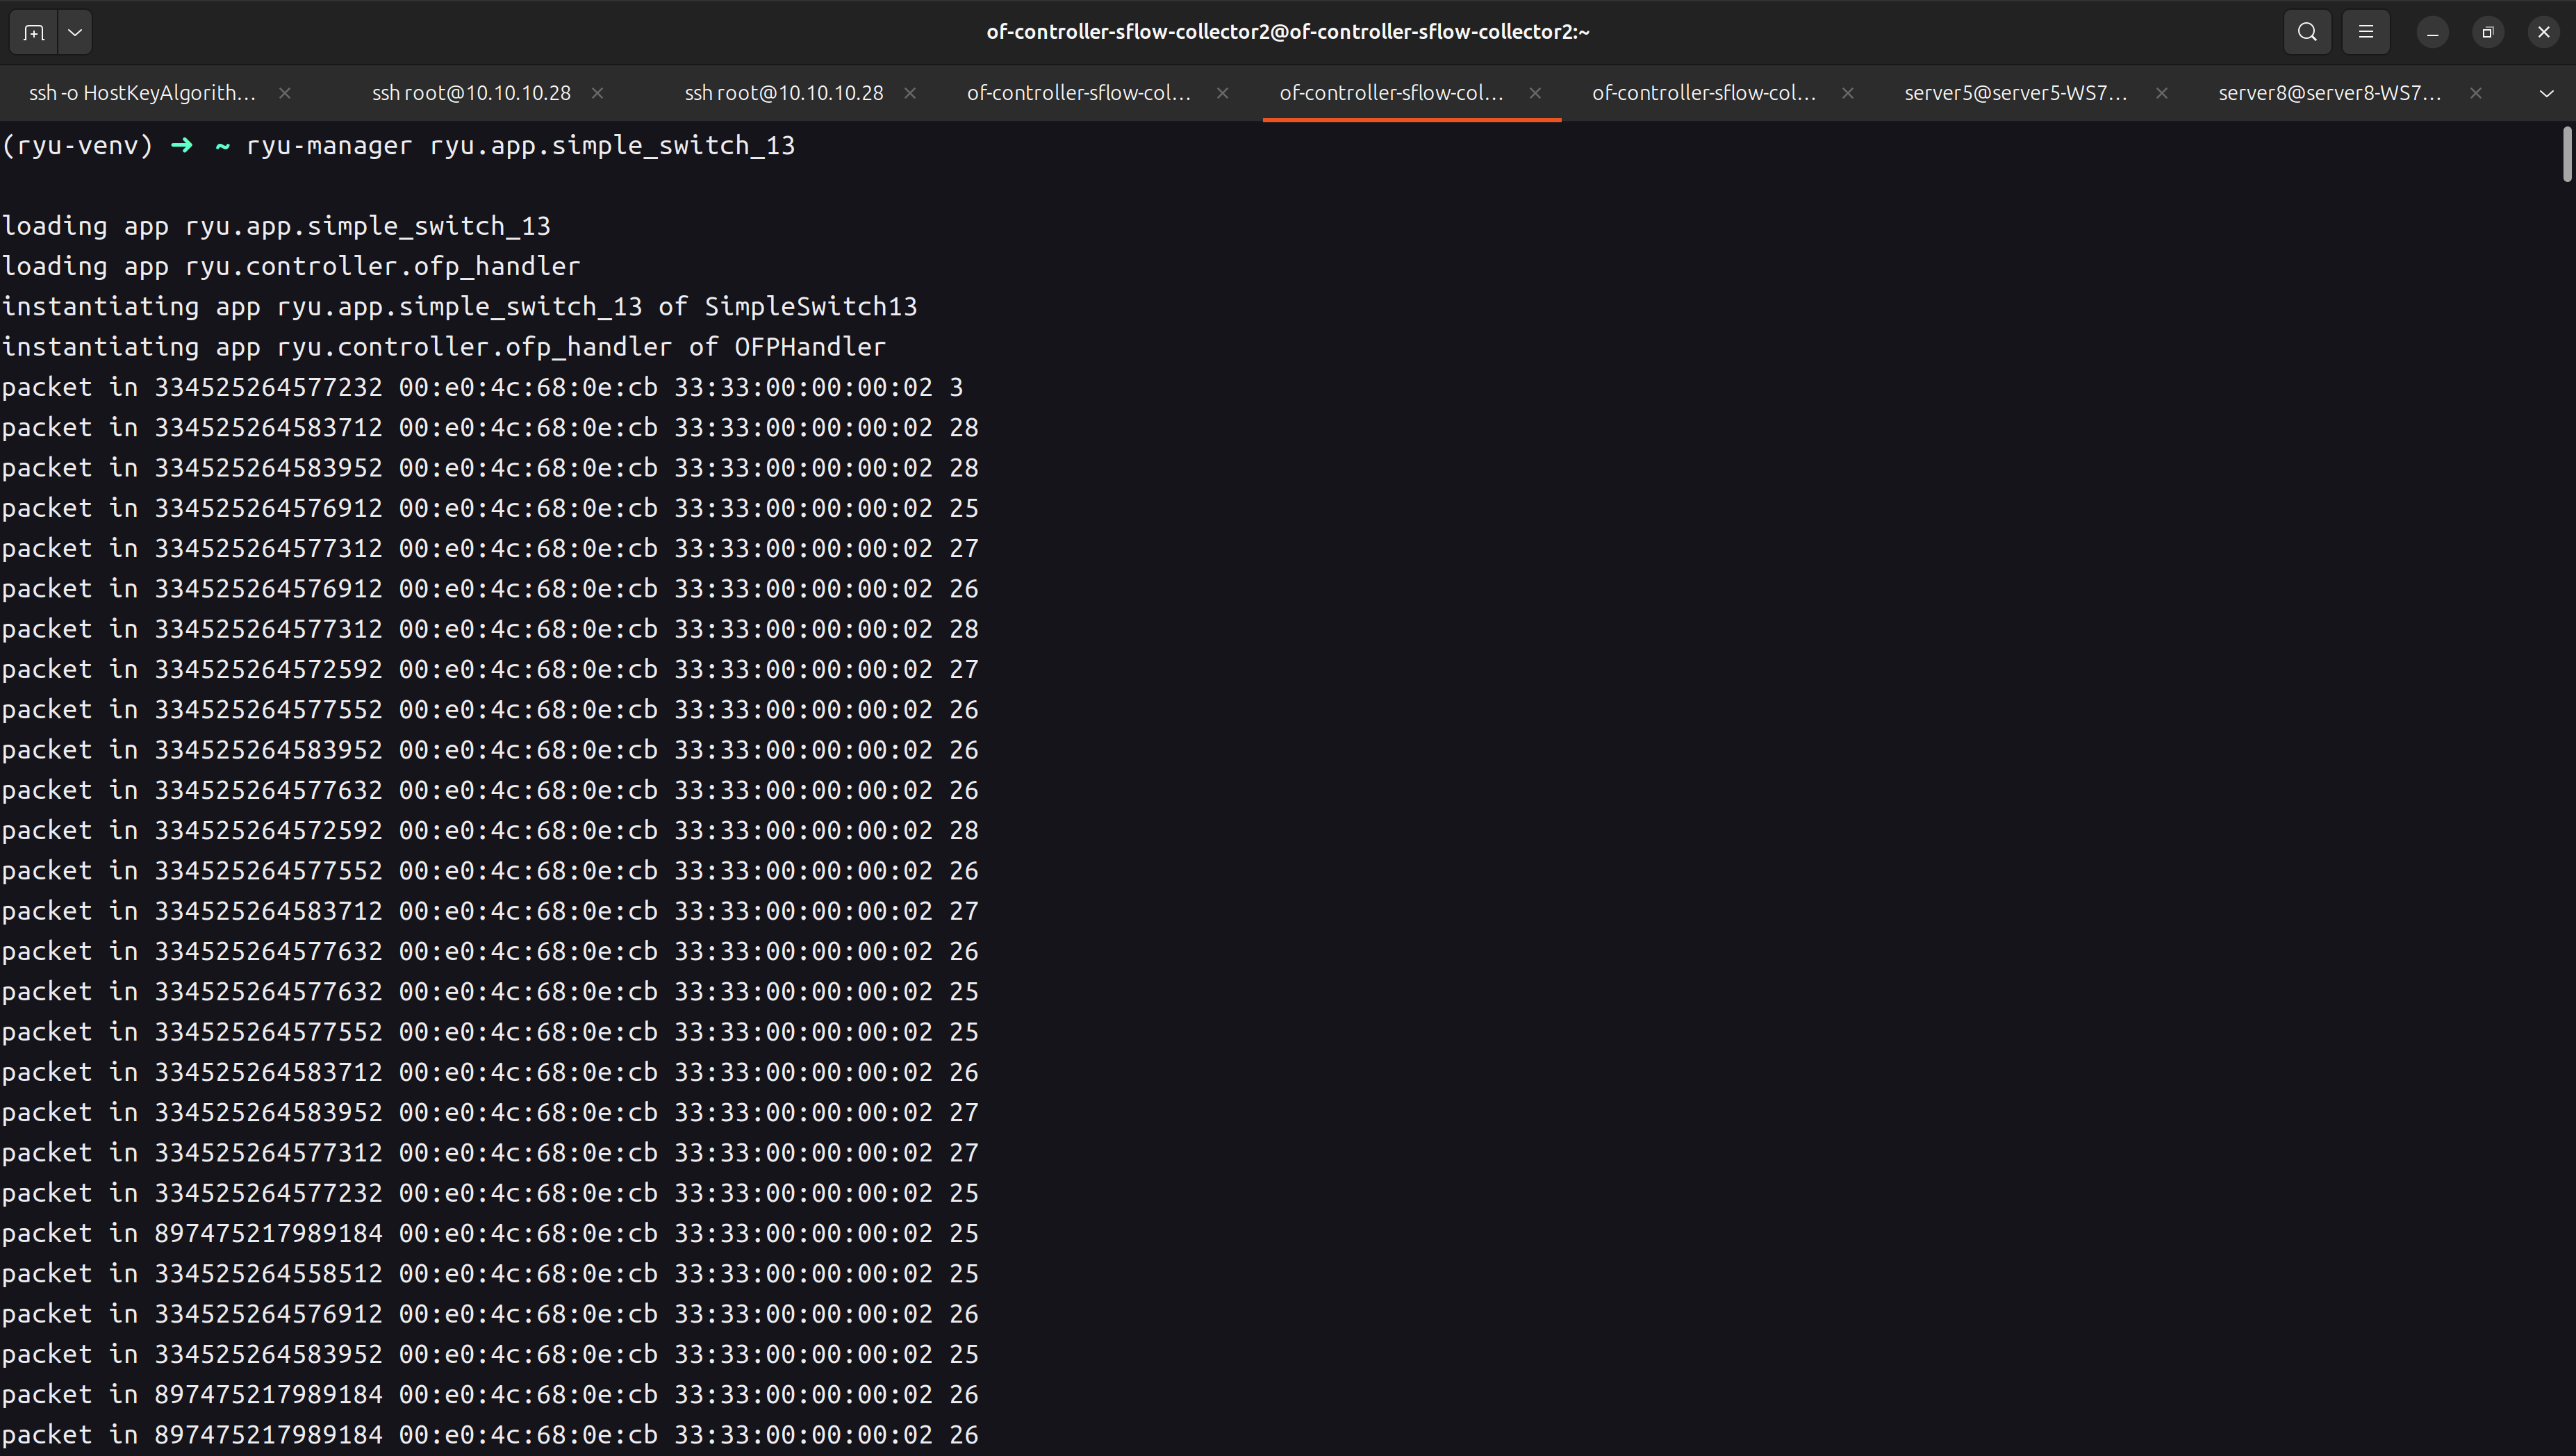Switch to ssh -o HostKeyAlgorith tab
The image size is (2576, 1456).
(x=142, y=93)
